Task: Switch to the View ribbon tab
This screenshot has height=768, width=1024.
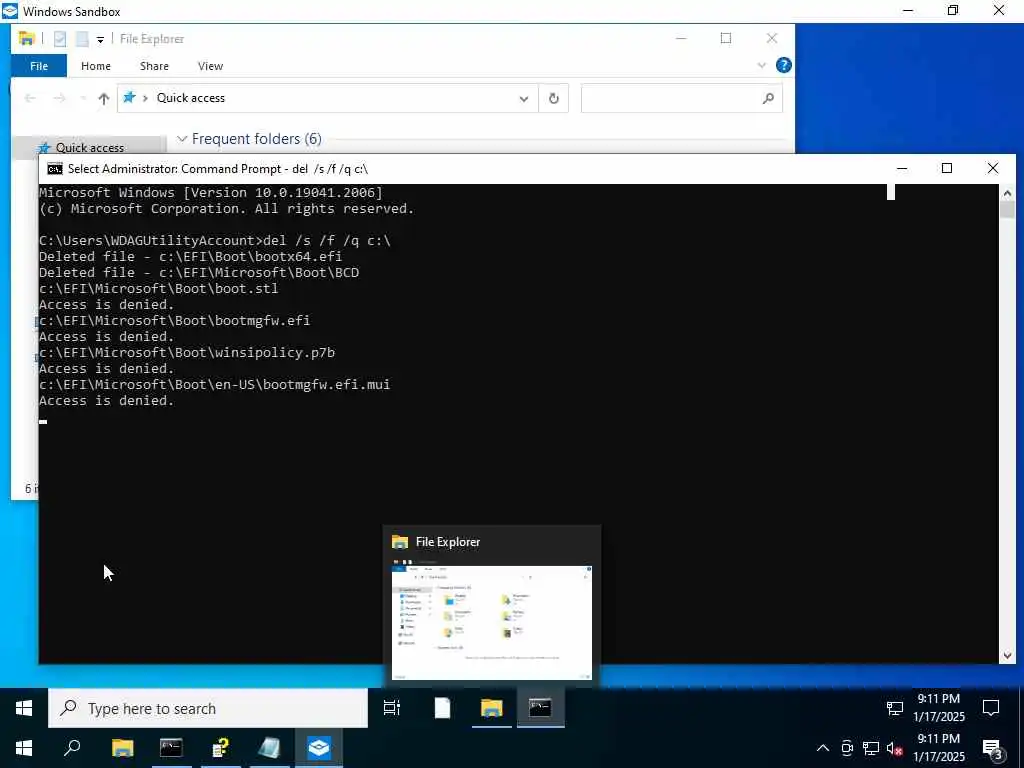Action: (210, 66)
